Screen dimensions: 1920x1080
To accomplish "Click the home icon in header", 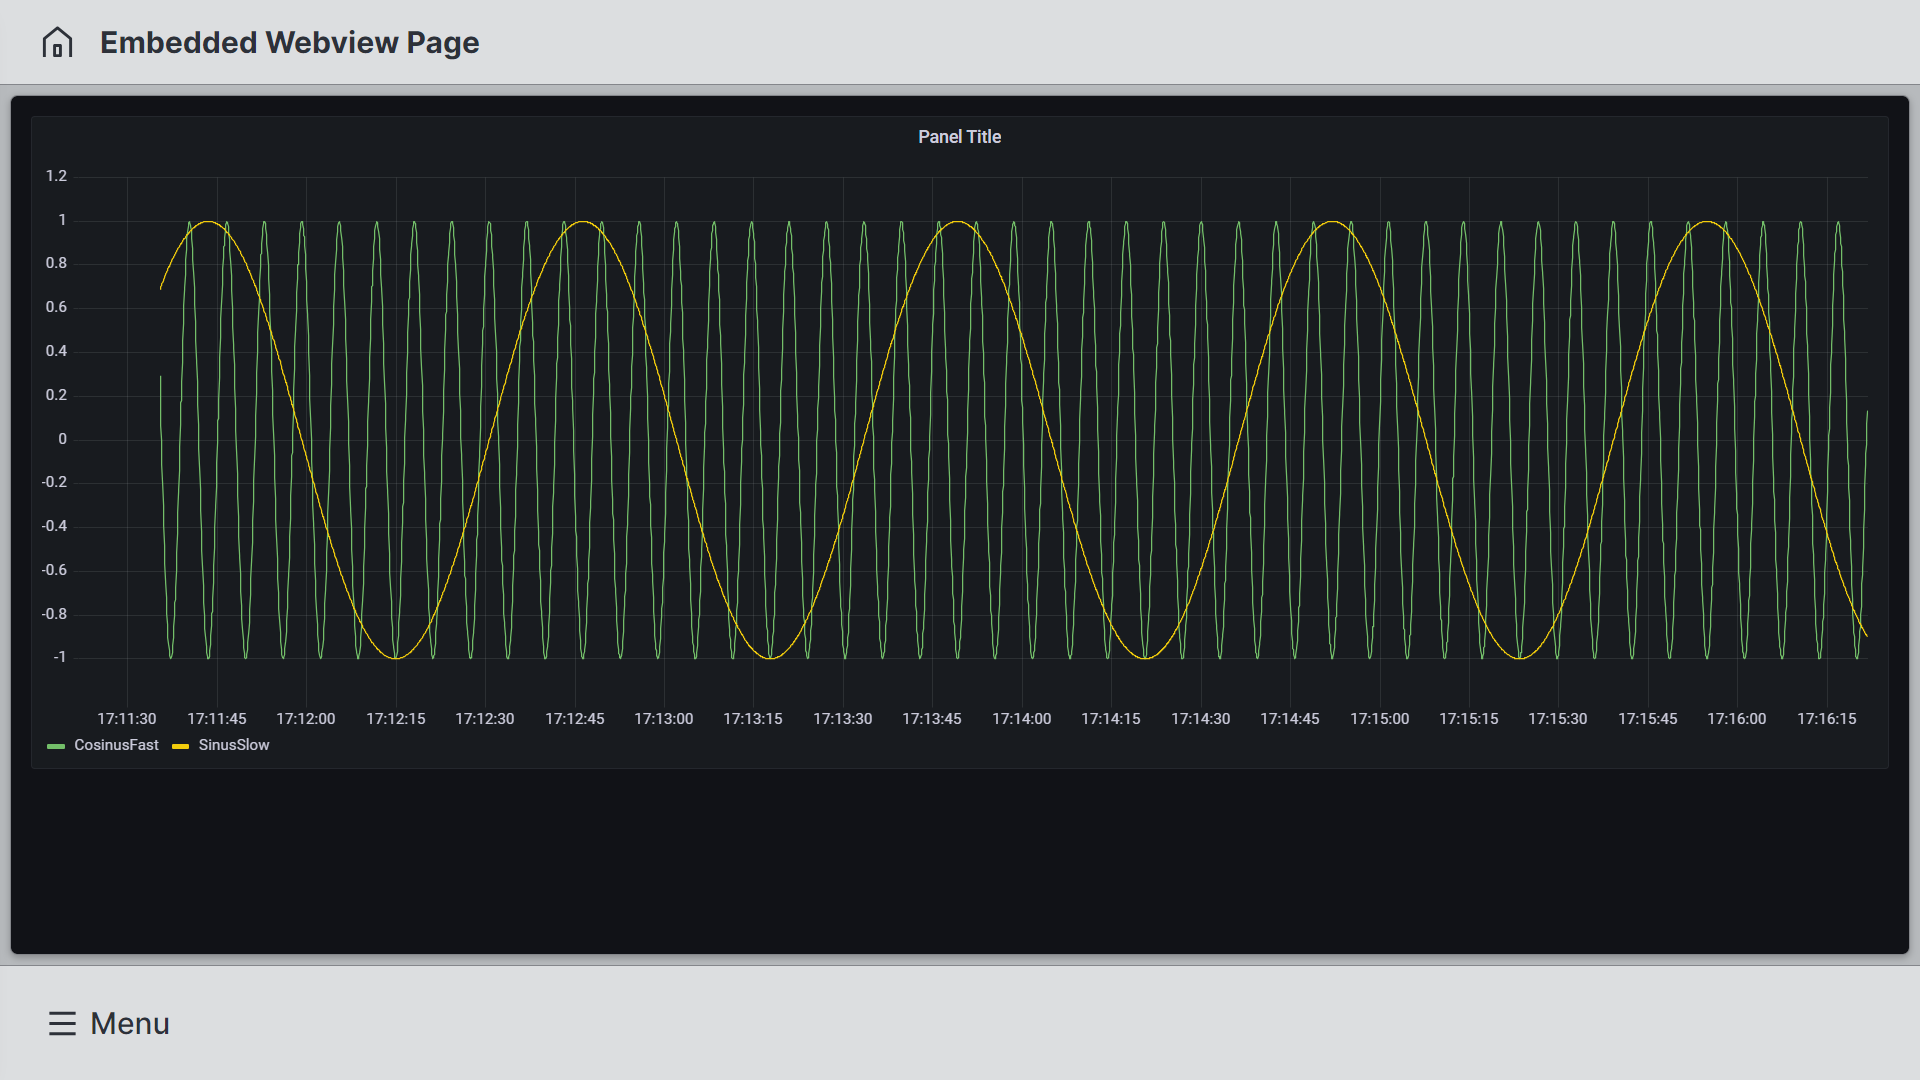I will pos(57,42).
